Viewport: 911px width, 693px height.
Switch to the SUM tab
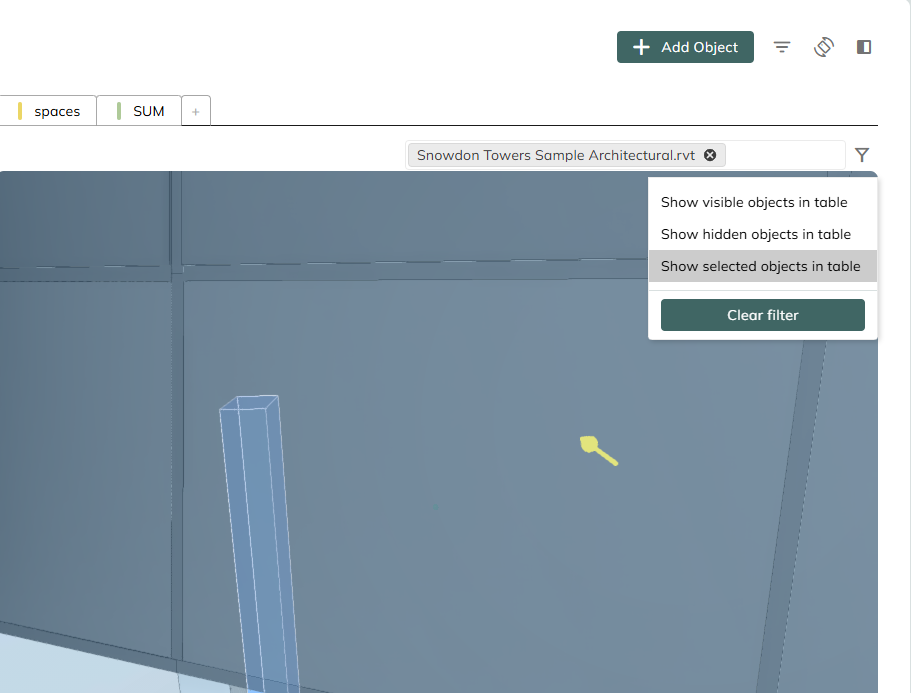pyautogui.click(x=148, y=111)
